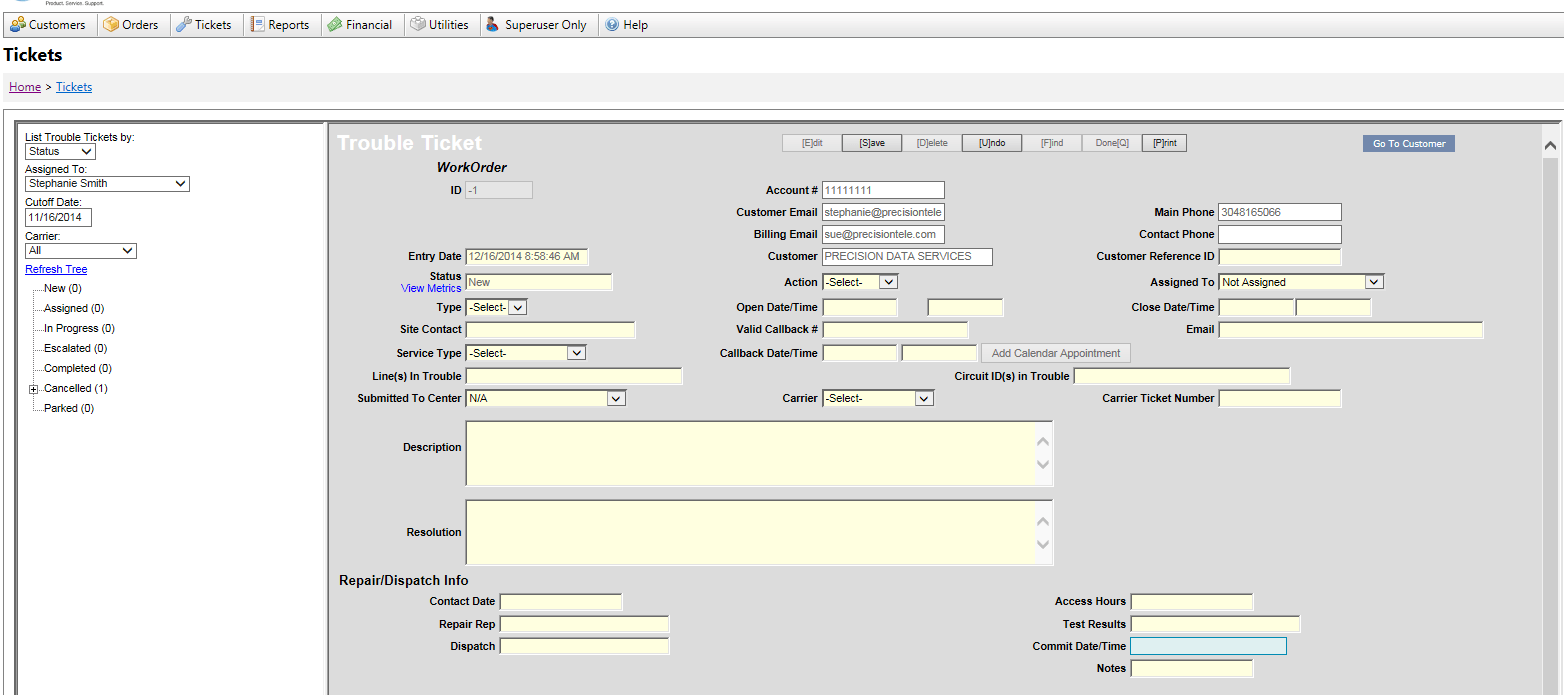Open the ticket form Carrier dropdown
1564x695 pixels.
tap(878, 398)
